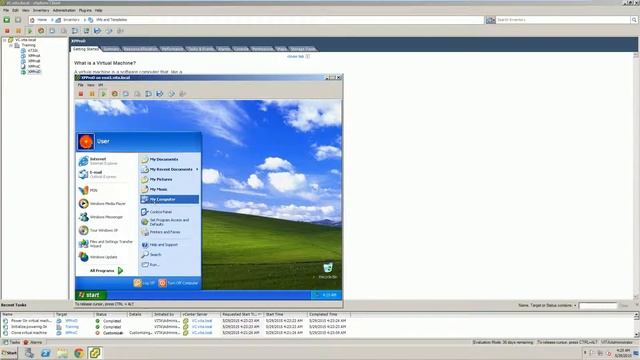Click the Internet Explorer icon in XP Start menu
Image resolution: width=640 pixels, height=360 pixels.
pos(84,161)
